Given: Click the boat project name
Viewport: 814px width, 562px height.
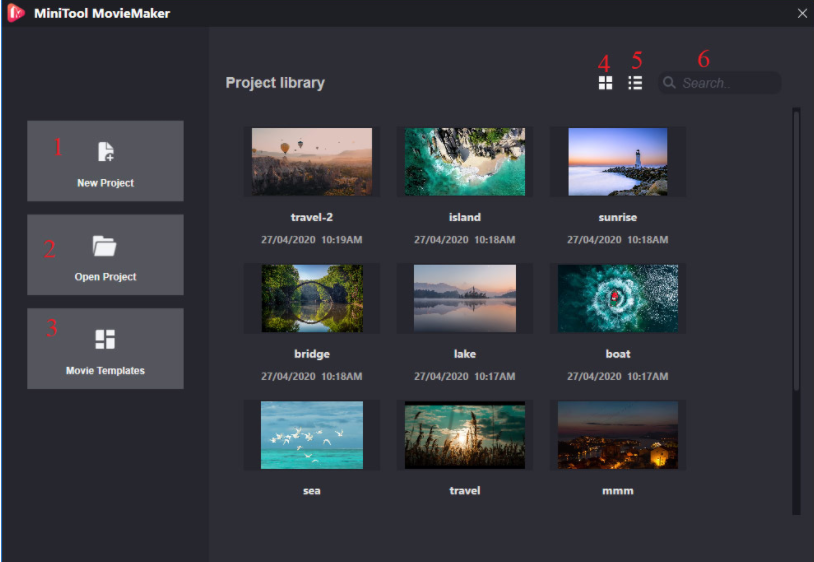Looking at the screenshot, I should pos(618,354).
